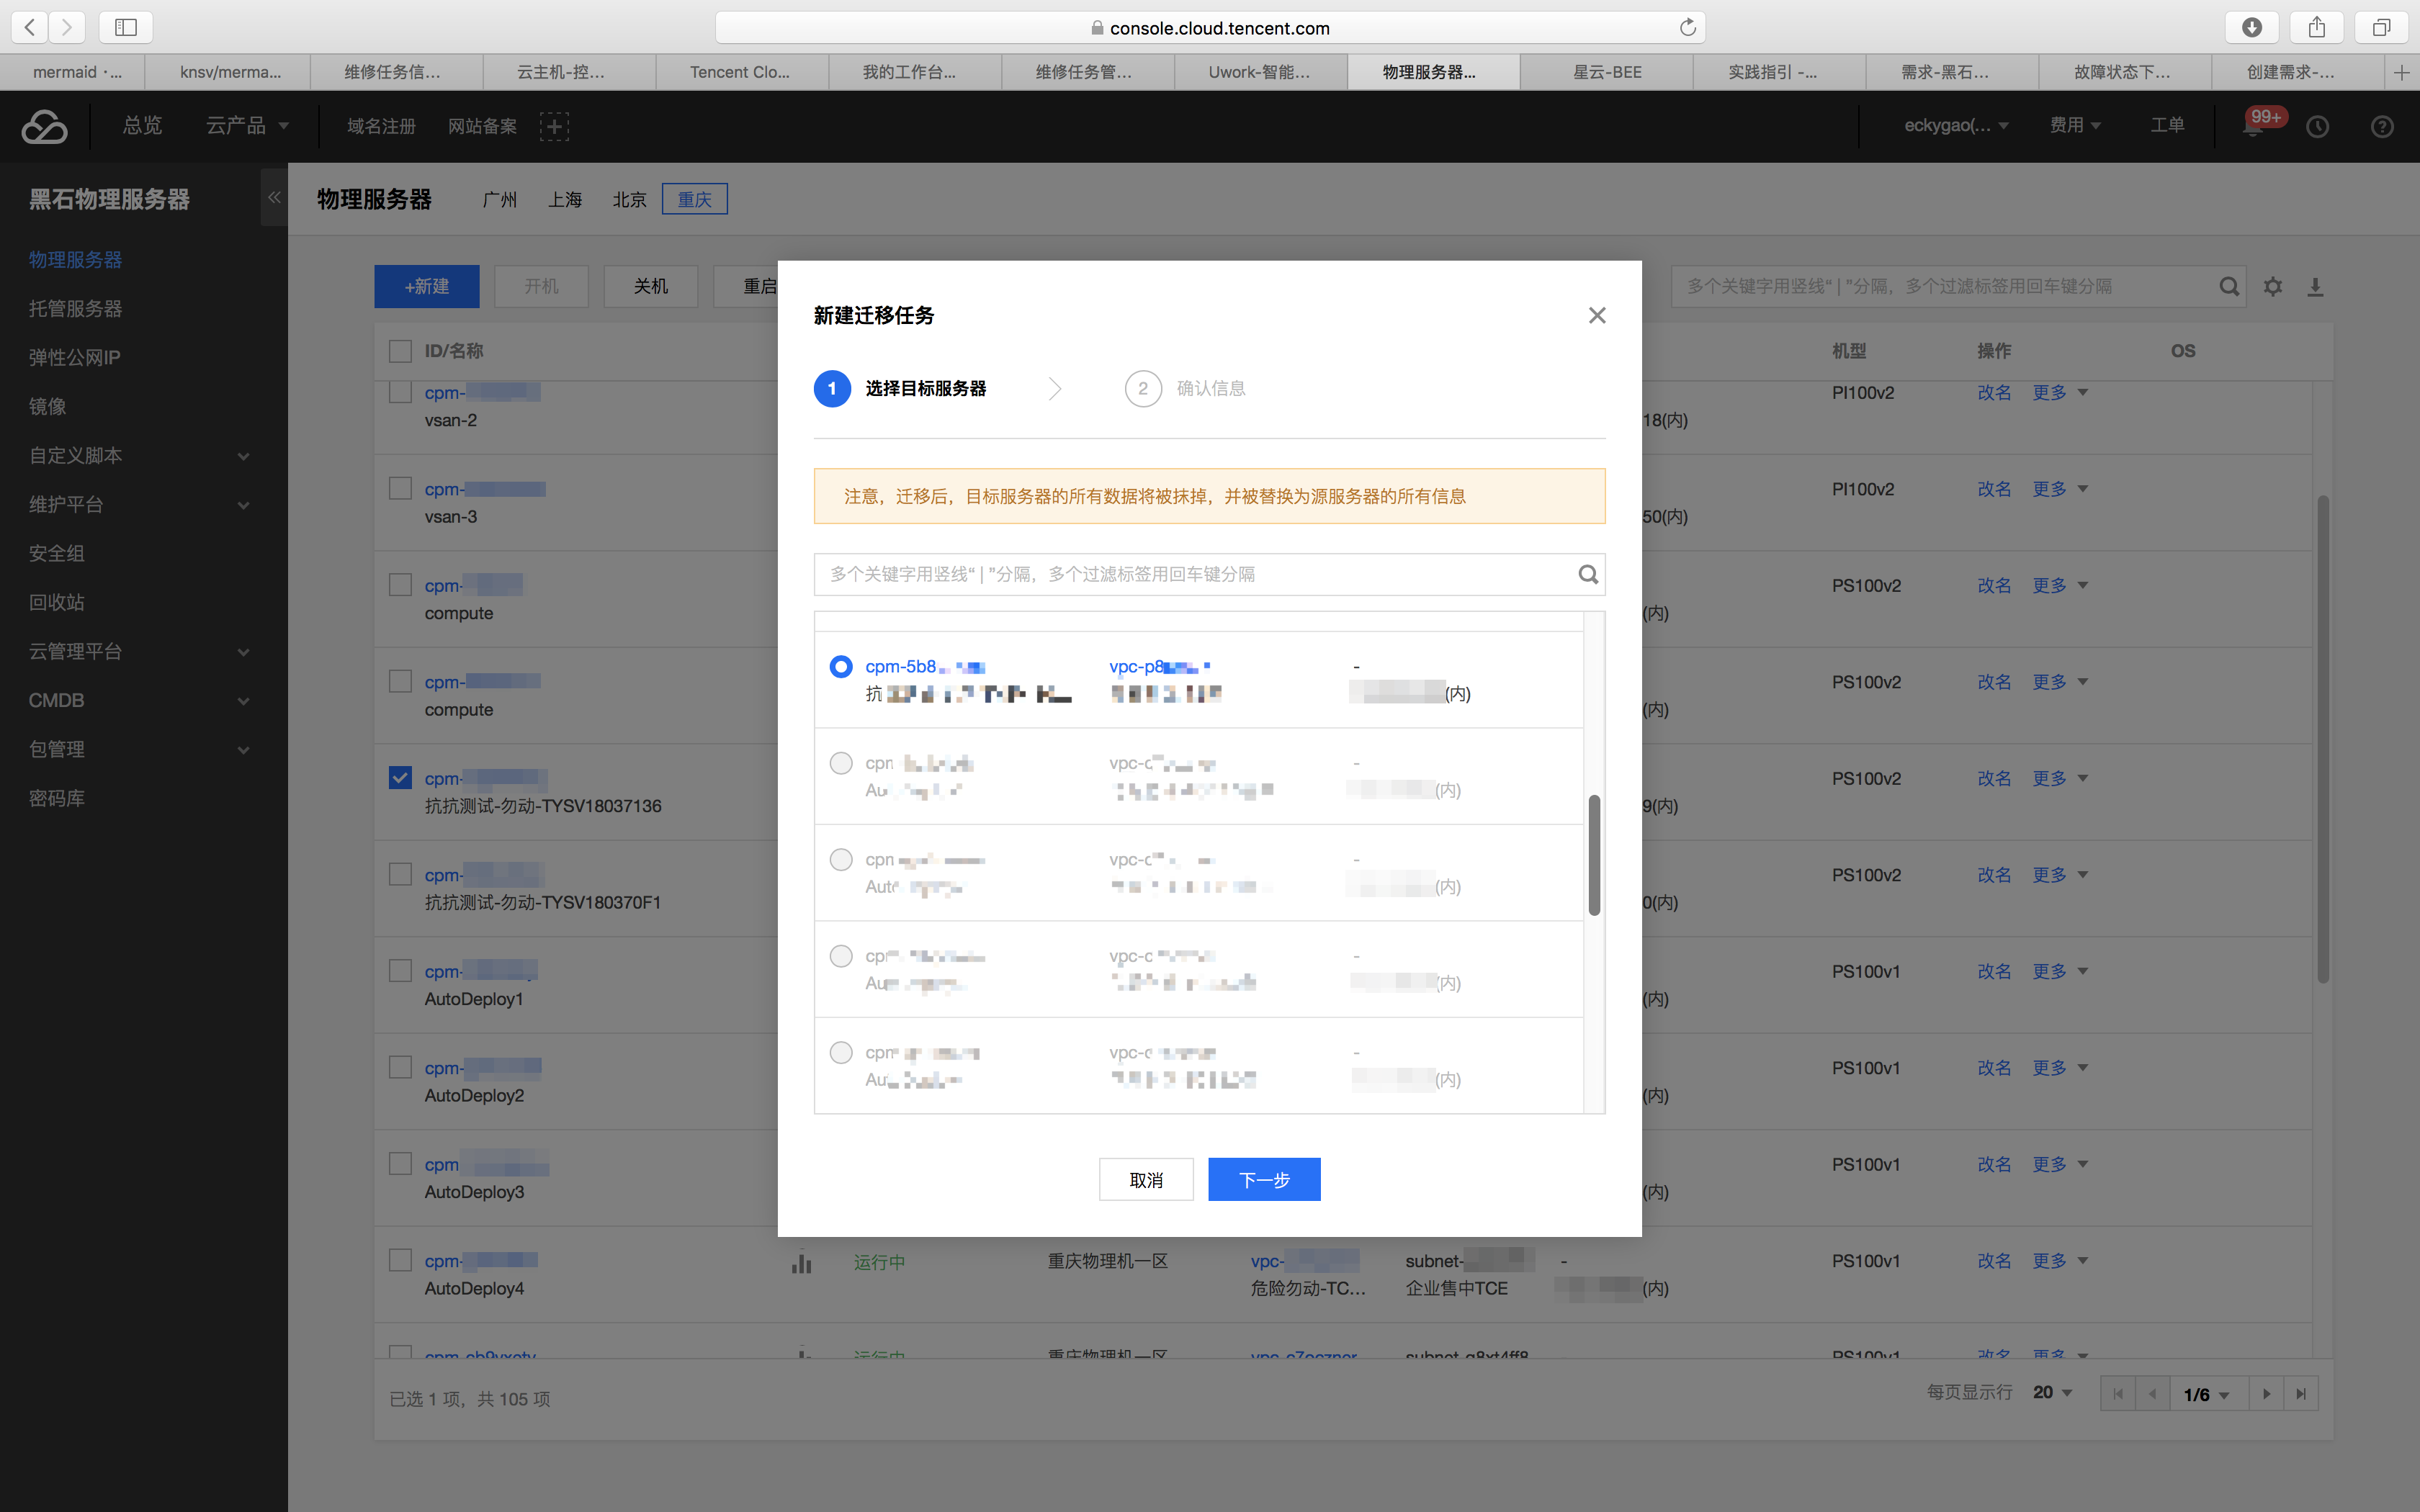Expand the CMDB sidebar section
The image size is (2420, 1512).
point(139,701)
